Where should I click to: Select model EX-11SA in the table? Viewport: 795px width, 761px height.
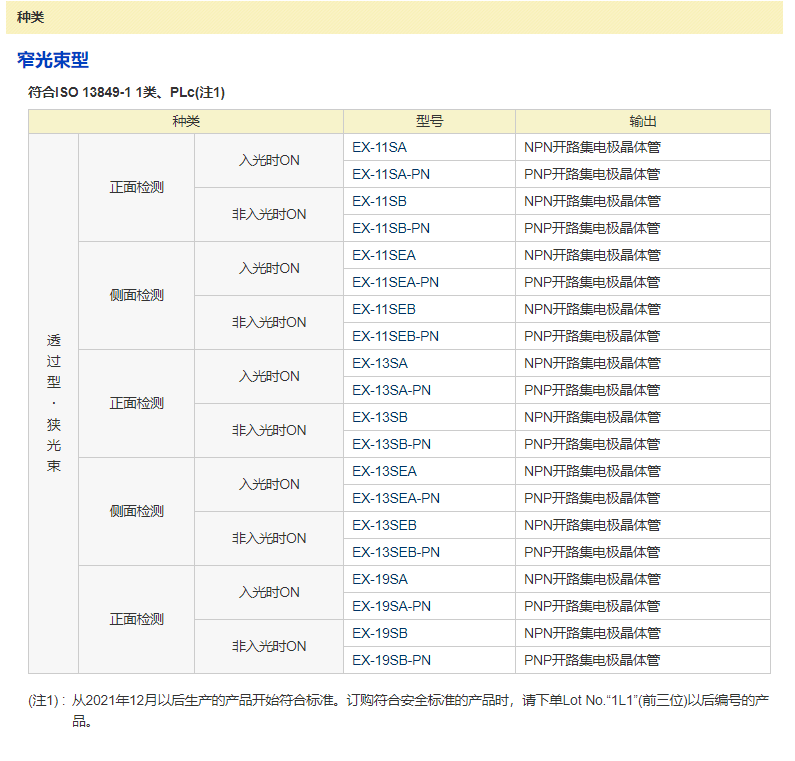pyautogui.click(x=380, y=147)
